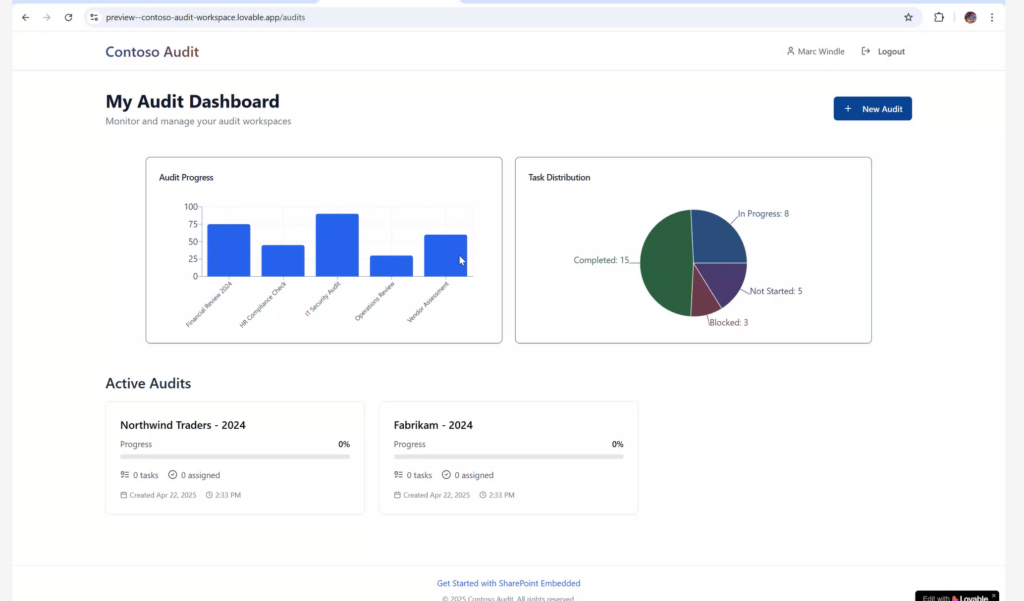The height and width of the screenshot is (601, 1024).
Task: Click the Fabrikam progress bar
Action: (x=509, y=457)
